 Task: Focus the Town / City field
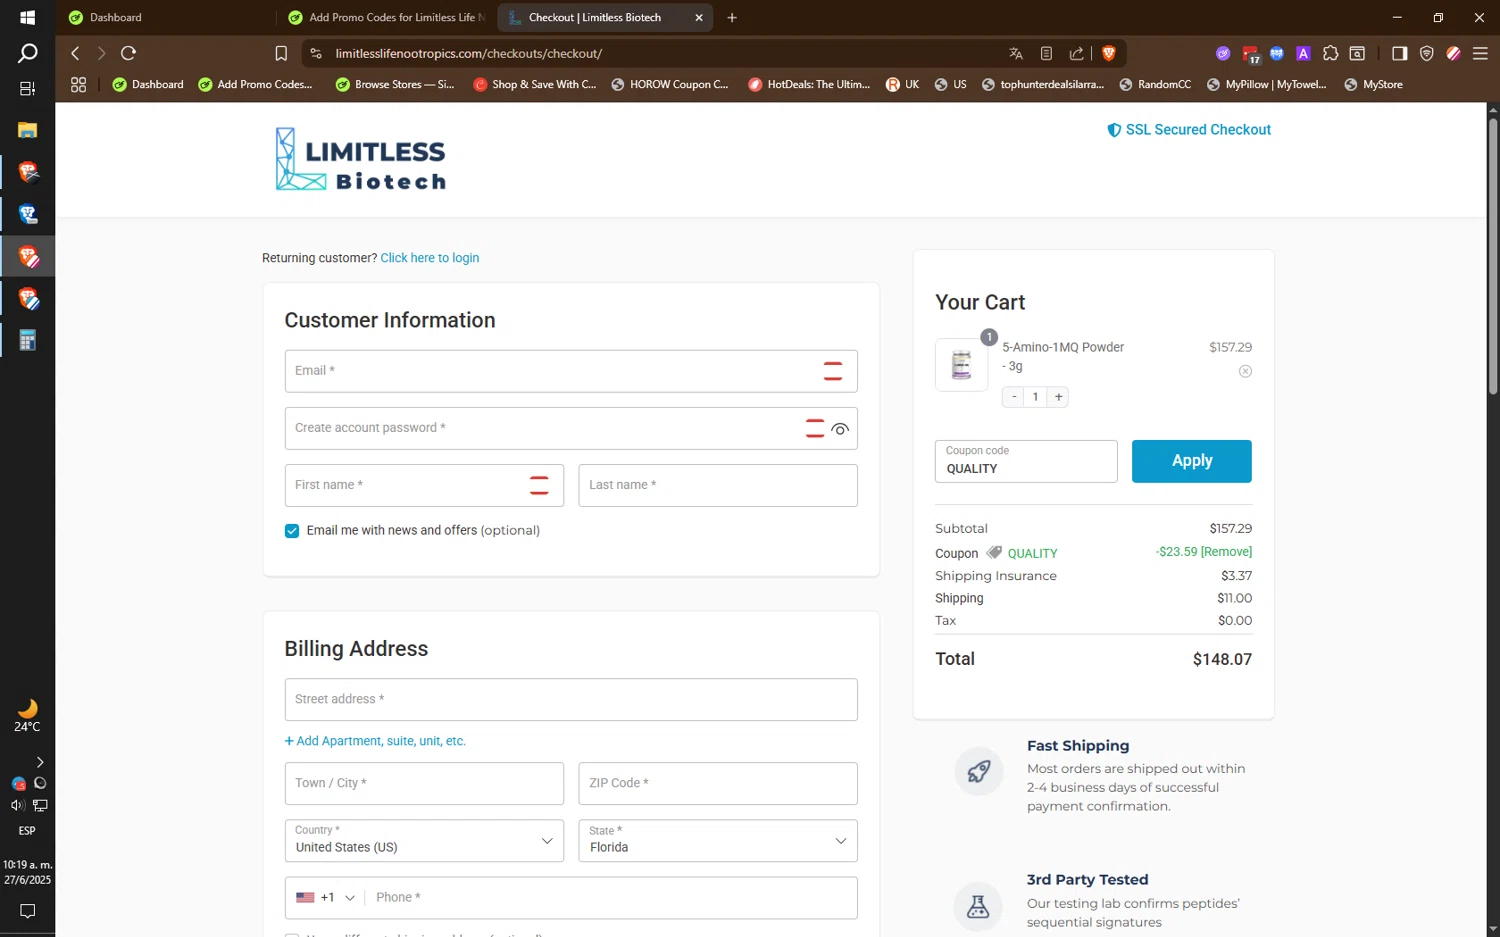[424, 784]
